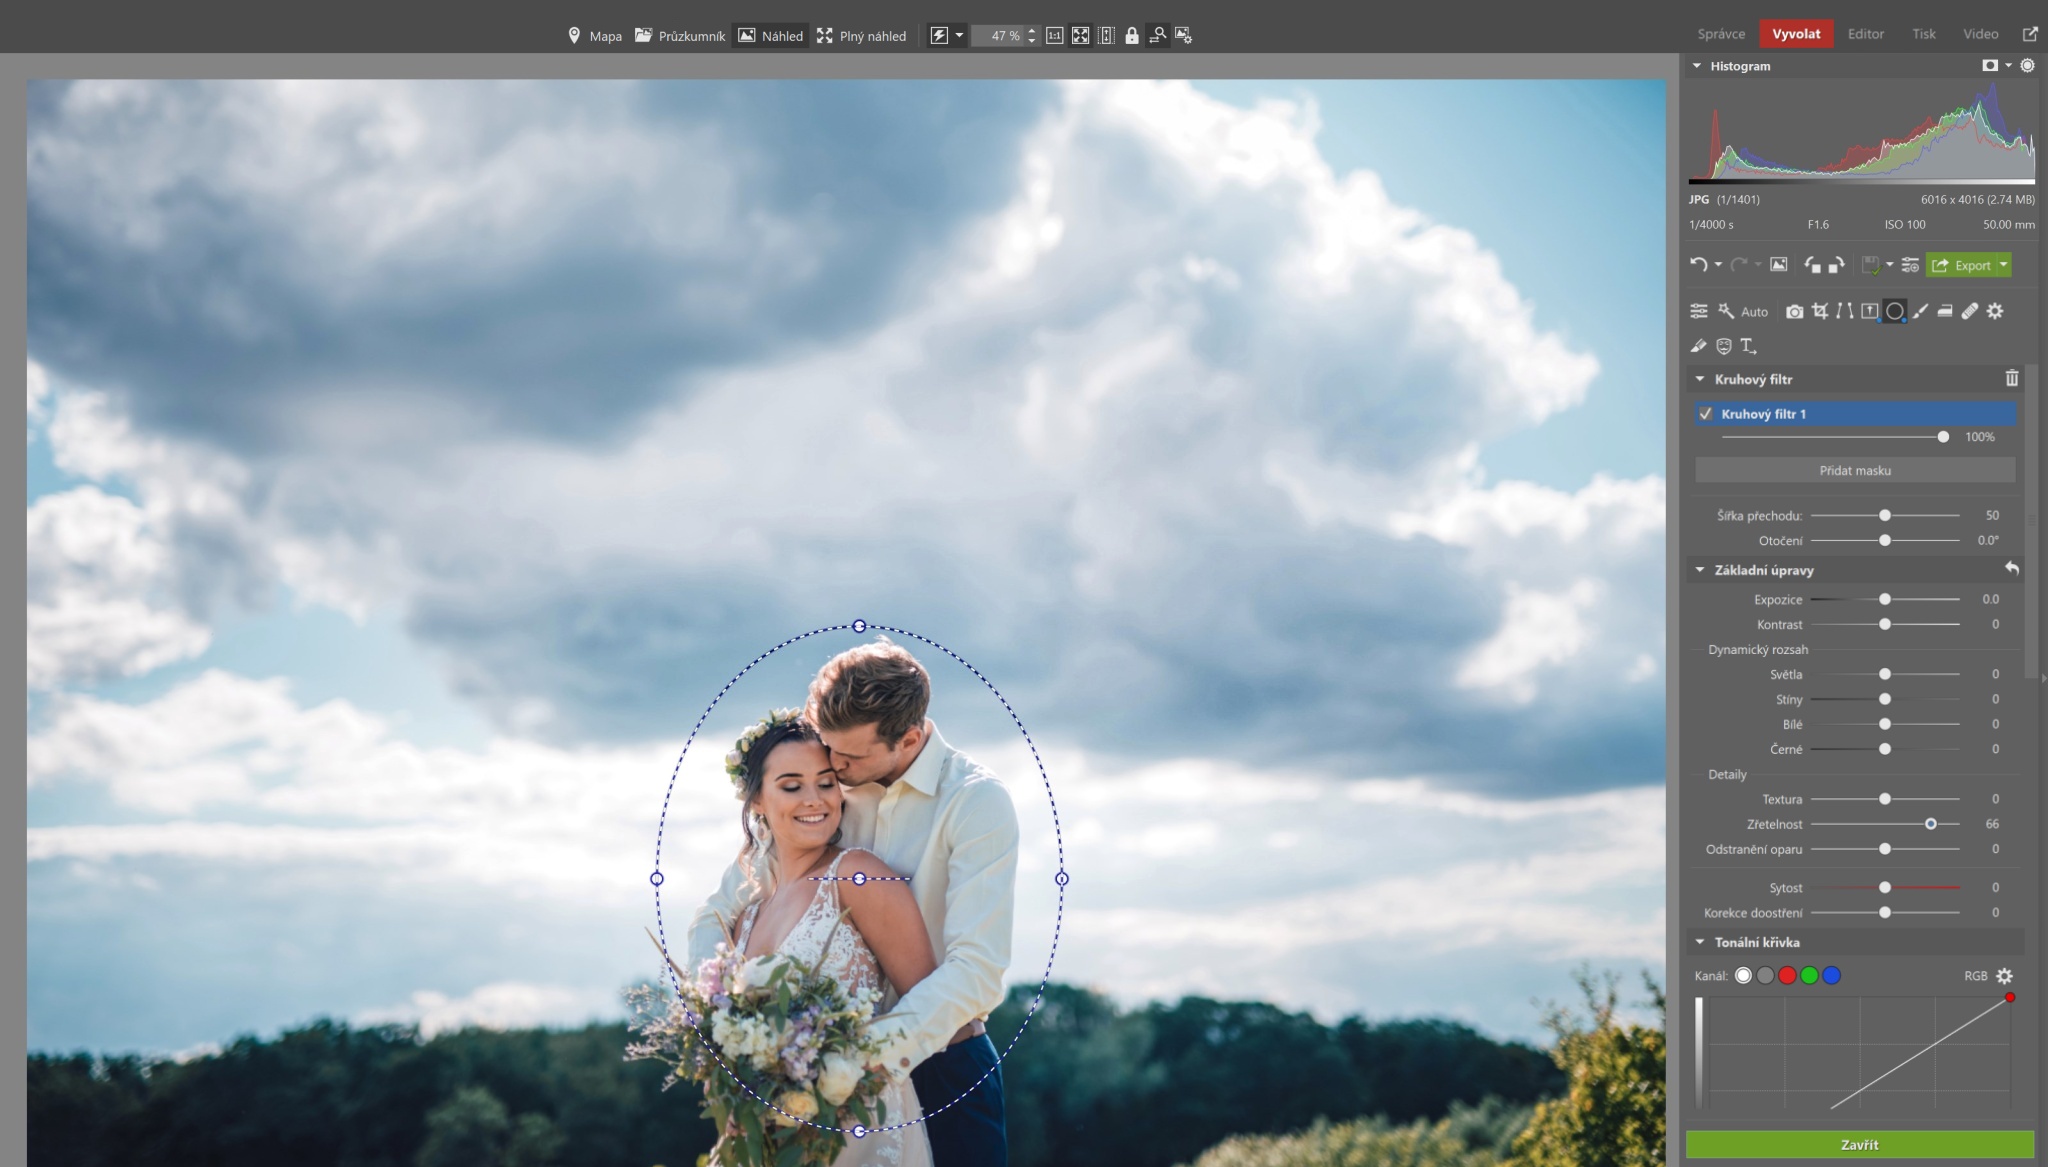Open the gear settings tool icon
The image size is (2048, 1167).
point(1995,311)
